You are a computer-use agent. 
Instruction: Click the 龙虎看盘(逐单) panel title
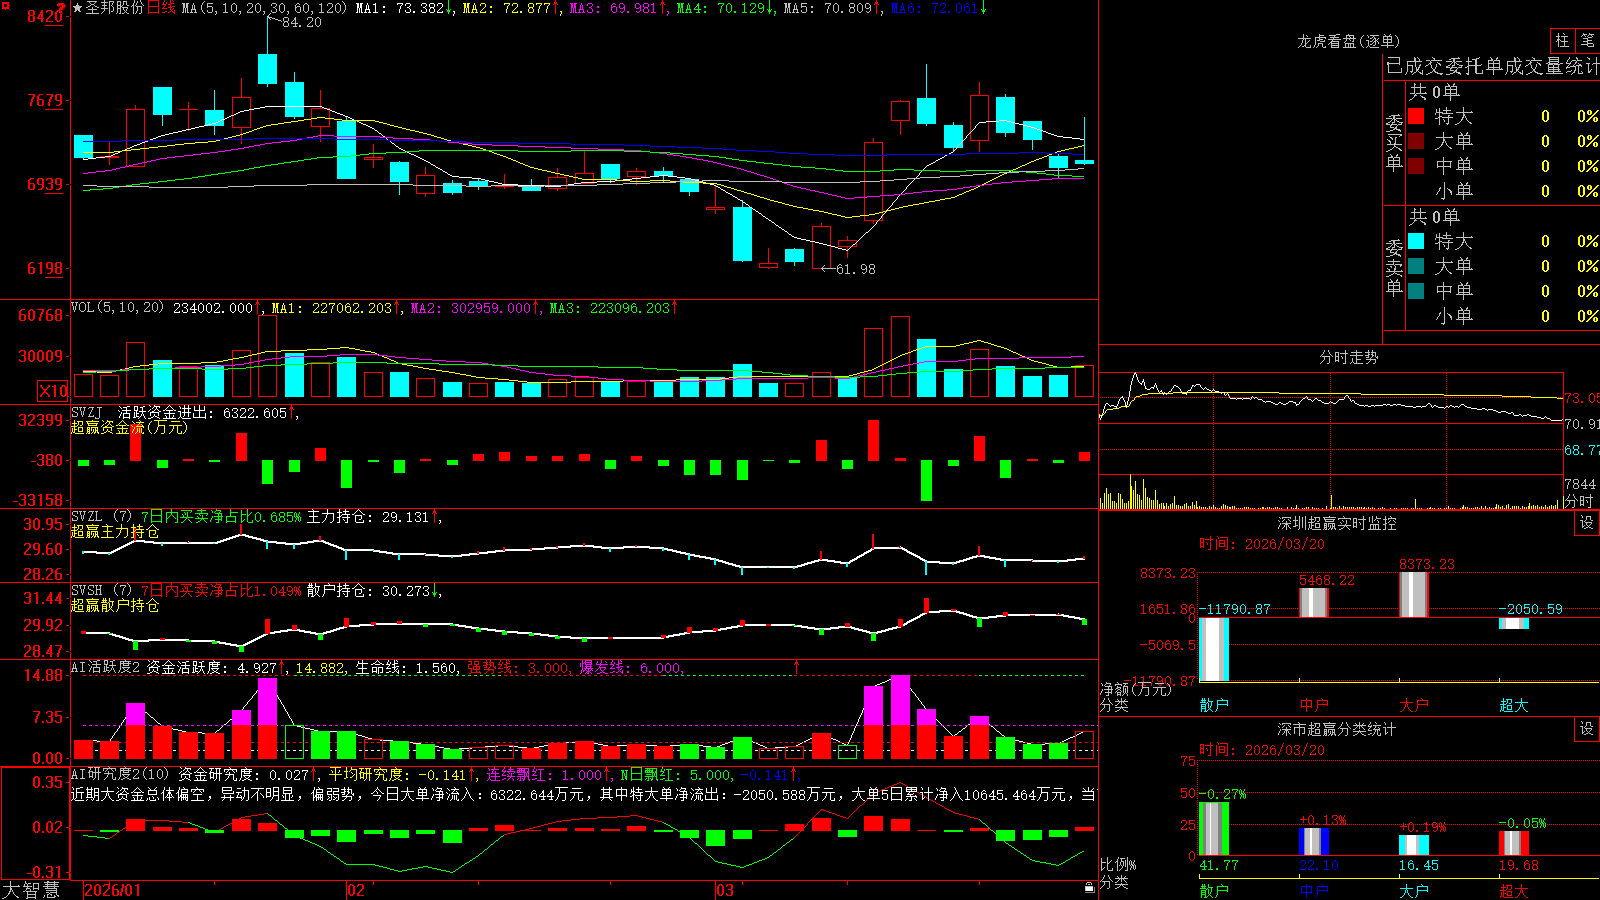1348,41
